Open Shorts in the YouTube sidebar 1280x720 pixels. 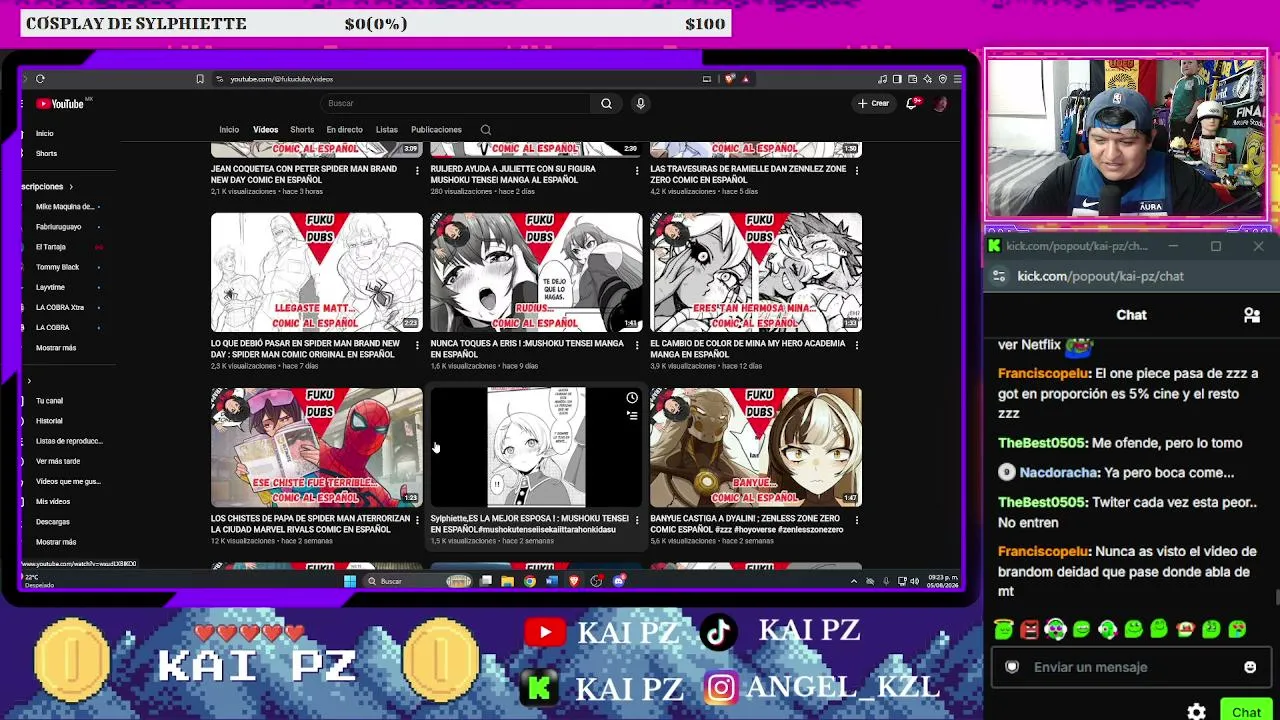[x=46, y=153]
